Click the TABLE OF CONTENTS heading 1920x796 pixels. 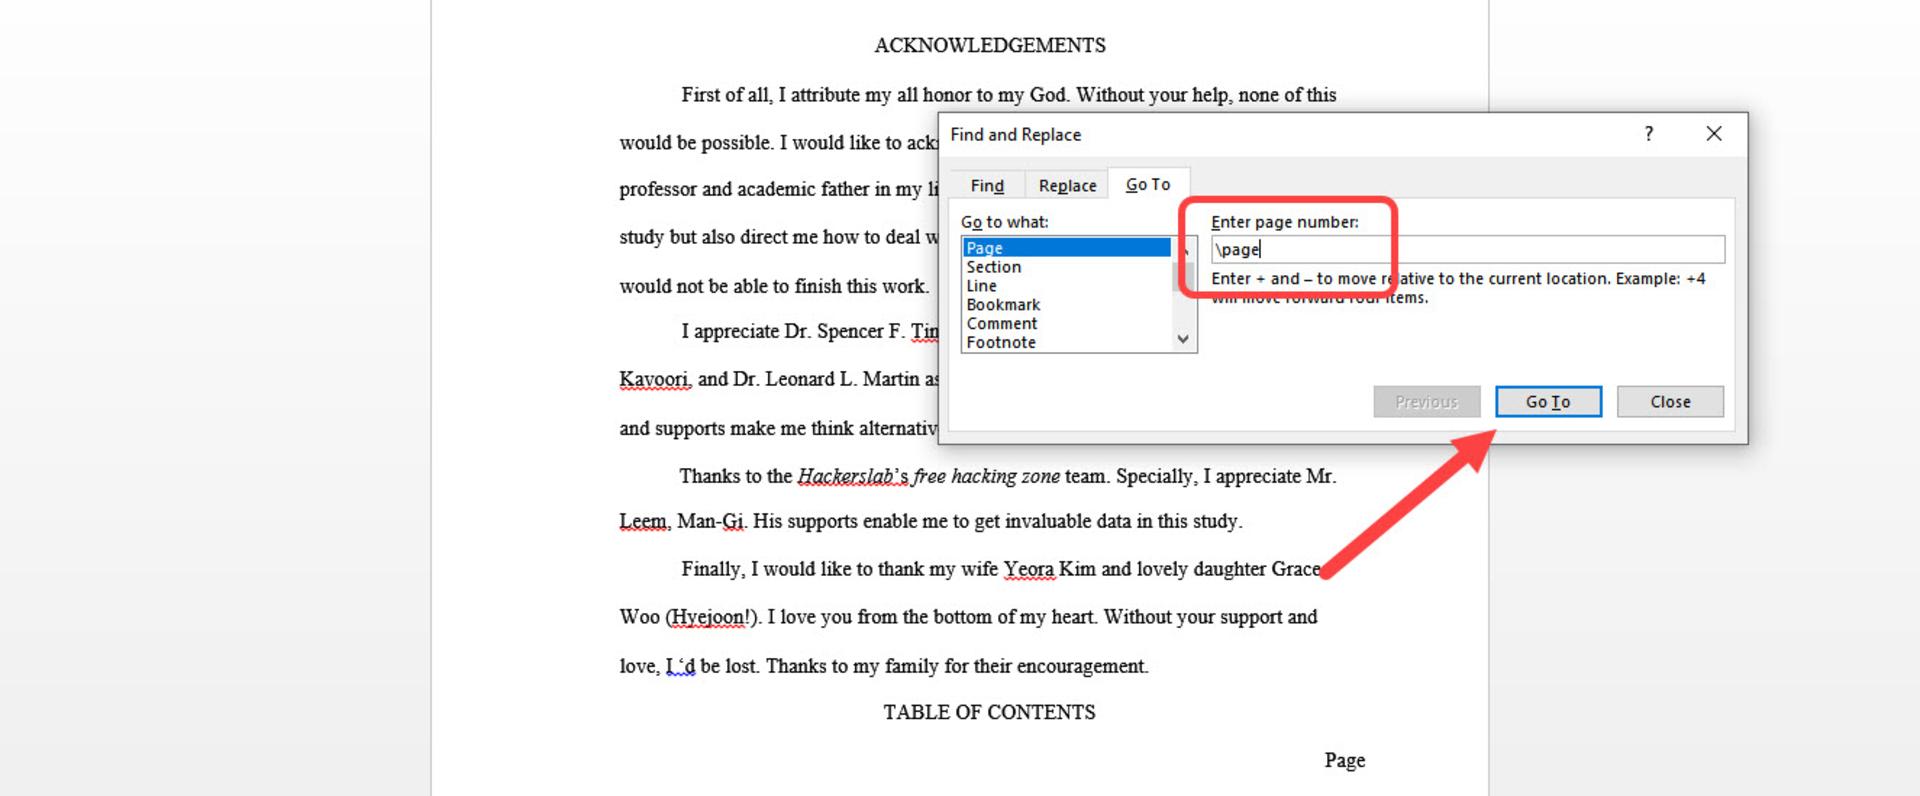[x=989, y=712]
